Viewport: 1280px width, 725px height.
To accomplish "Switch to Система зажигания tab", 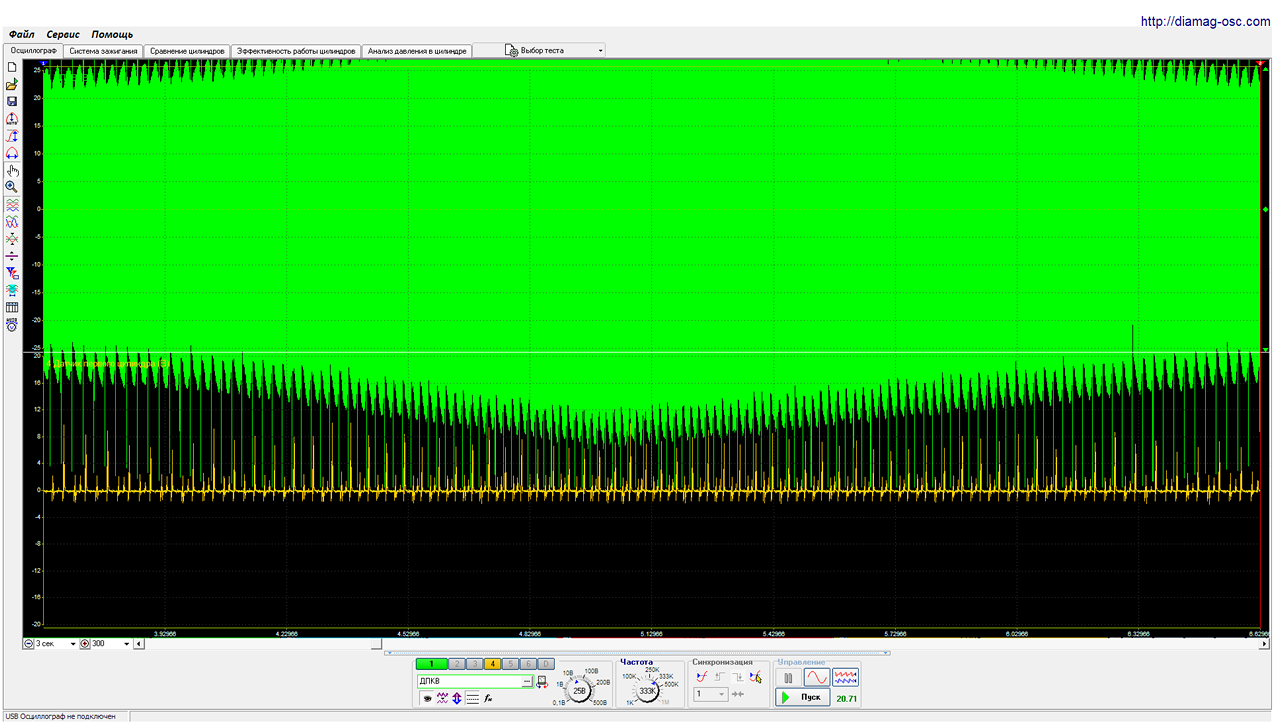I will tap(104, 50).
